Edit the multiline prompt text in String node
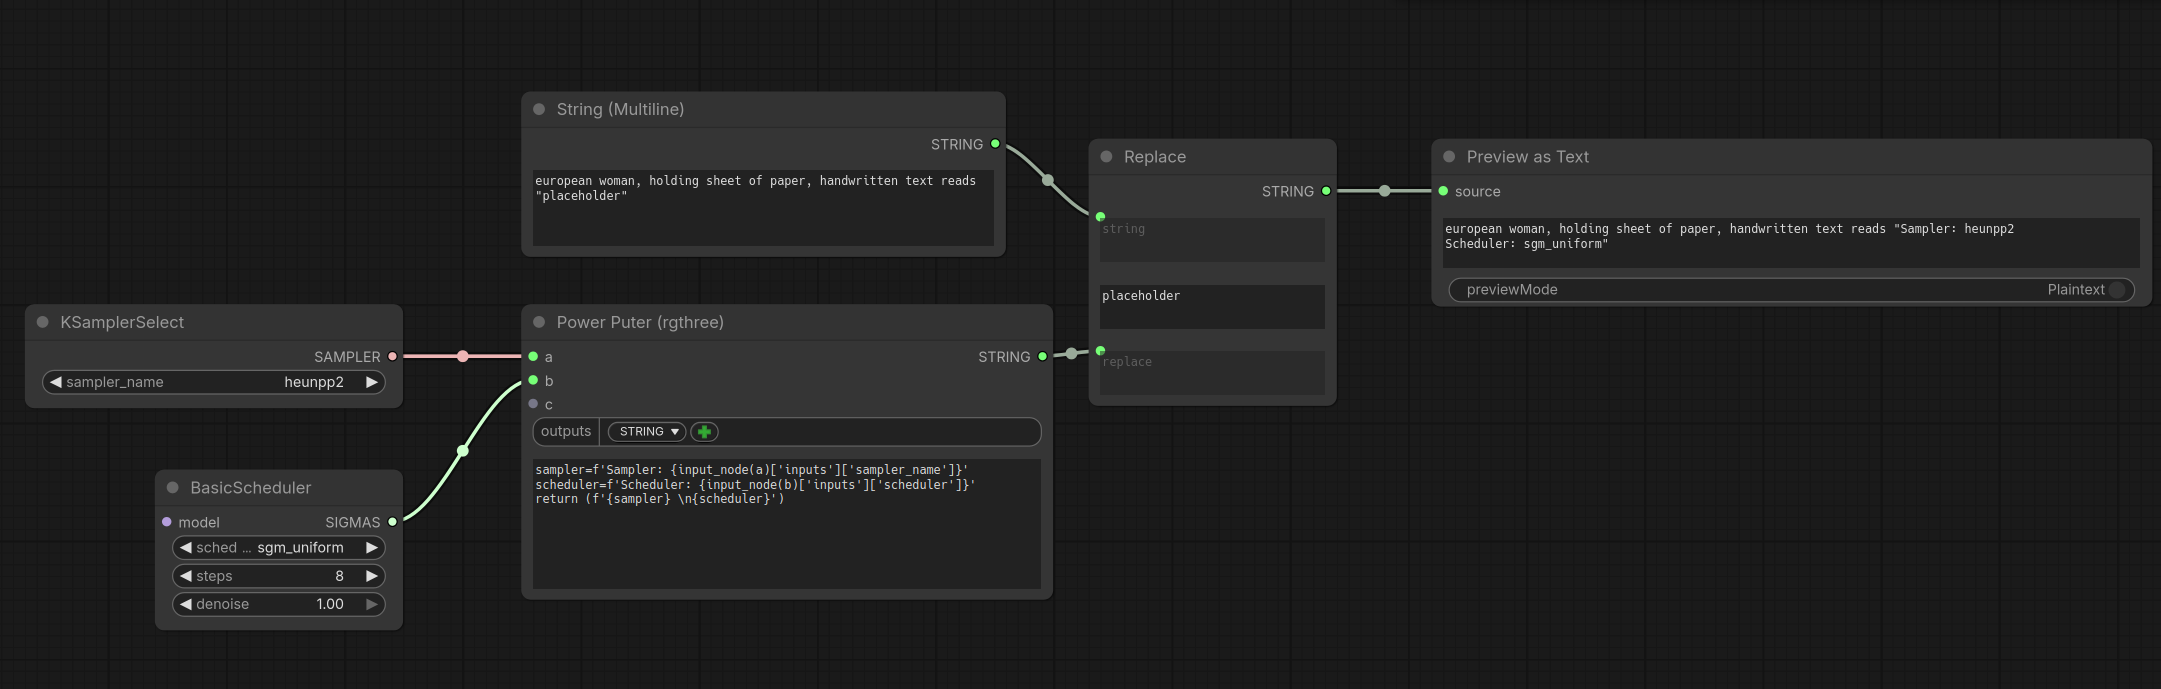Screen dimensions: 2161x689 click(763, 208)
